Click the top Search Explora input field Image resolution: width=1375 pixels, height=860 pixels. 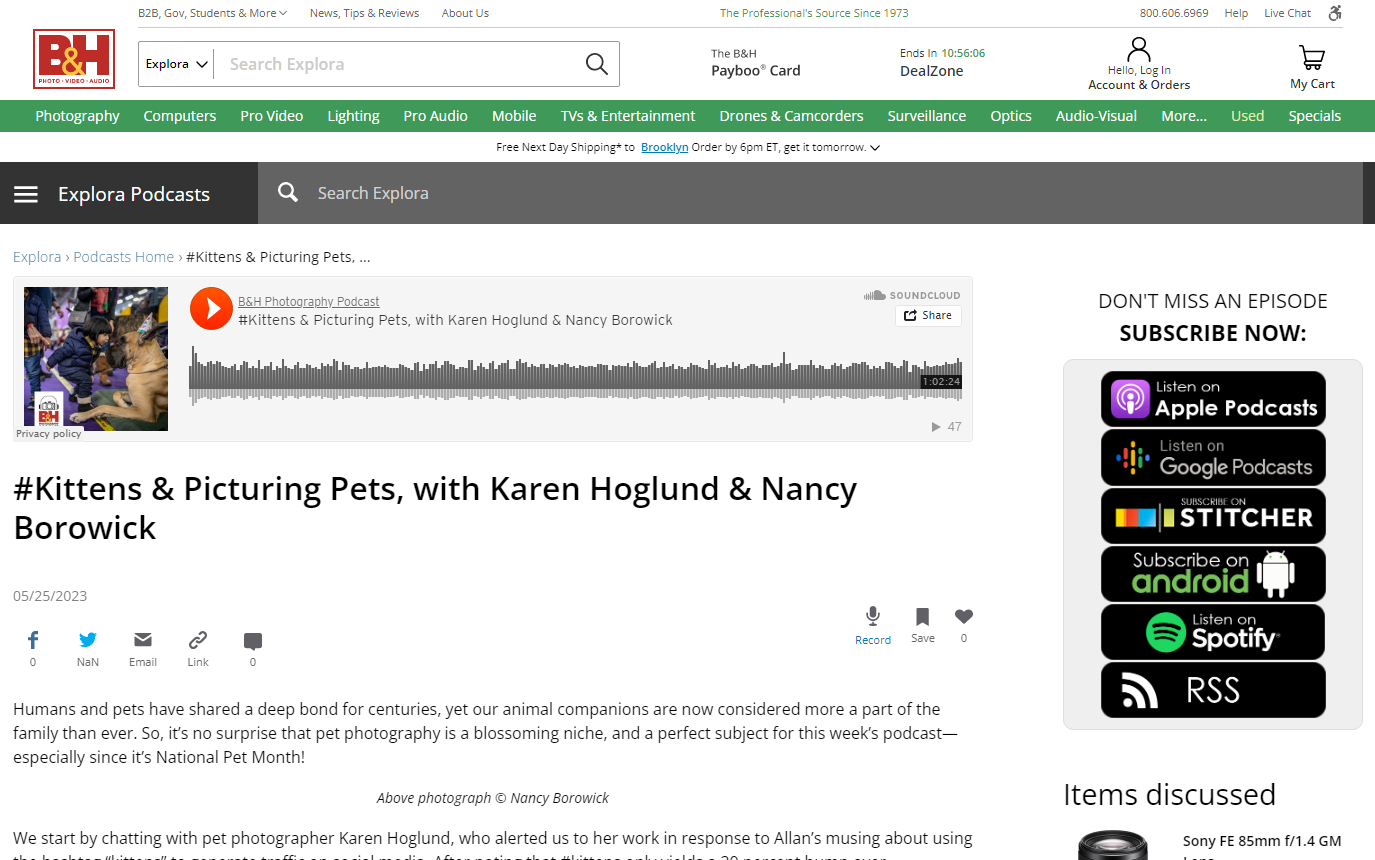point(400,64)
